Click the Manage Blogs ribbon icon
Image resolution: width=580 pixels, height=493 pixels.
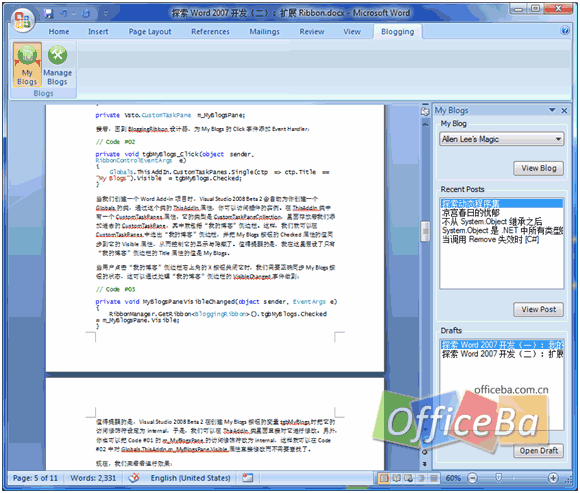point(57,65)
